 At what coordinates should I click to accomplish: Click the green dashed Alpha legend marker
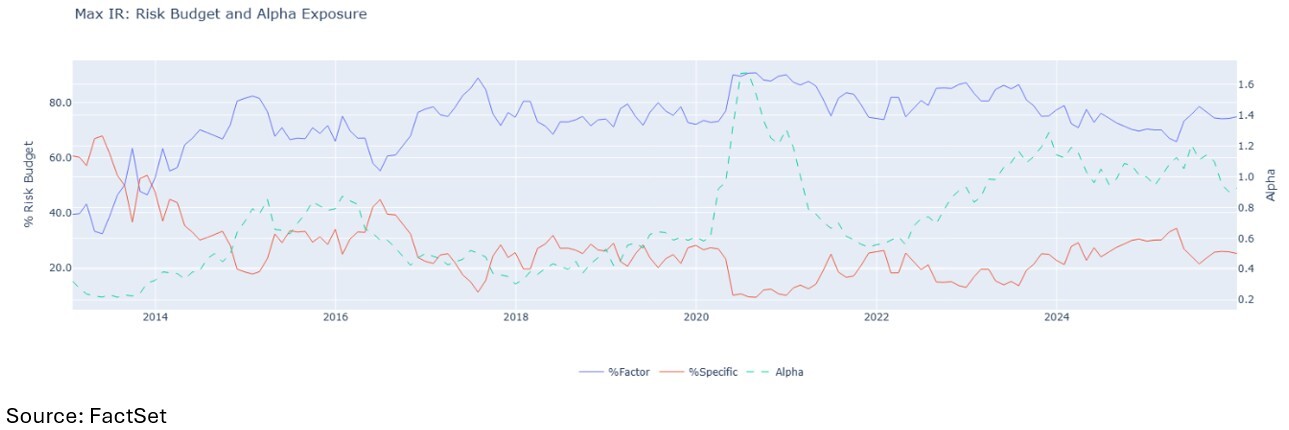[x=758, y=372]
